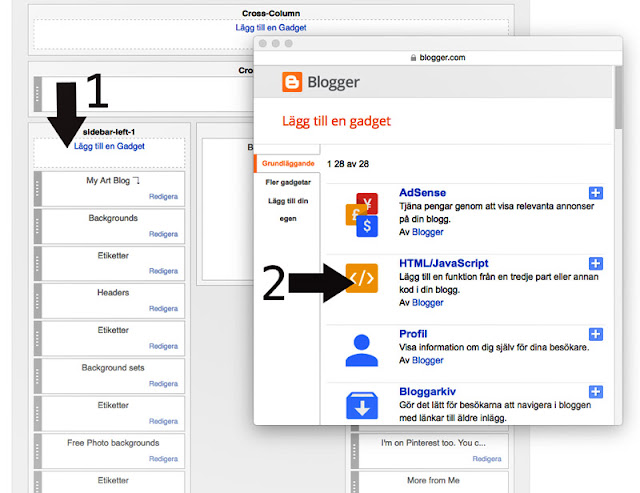Grab the Background sets gadget drag handle

tap(38, 376)
